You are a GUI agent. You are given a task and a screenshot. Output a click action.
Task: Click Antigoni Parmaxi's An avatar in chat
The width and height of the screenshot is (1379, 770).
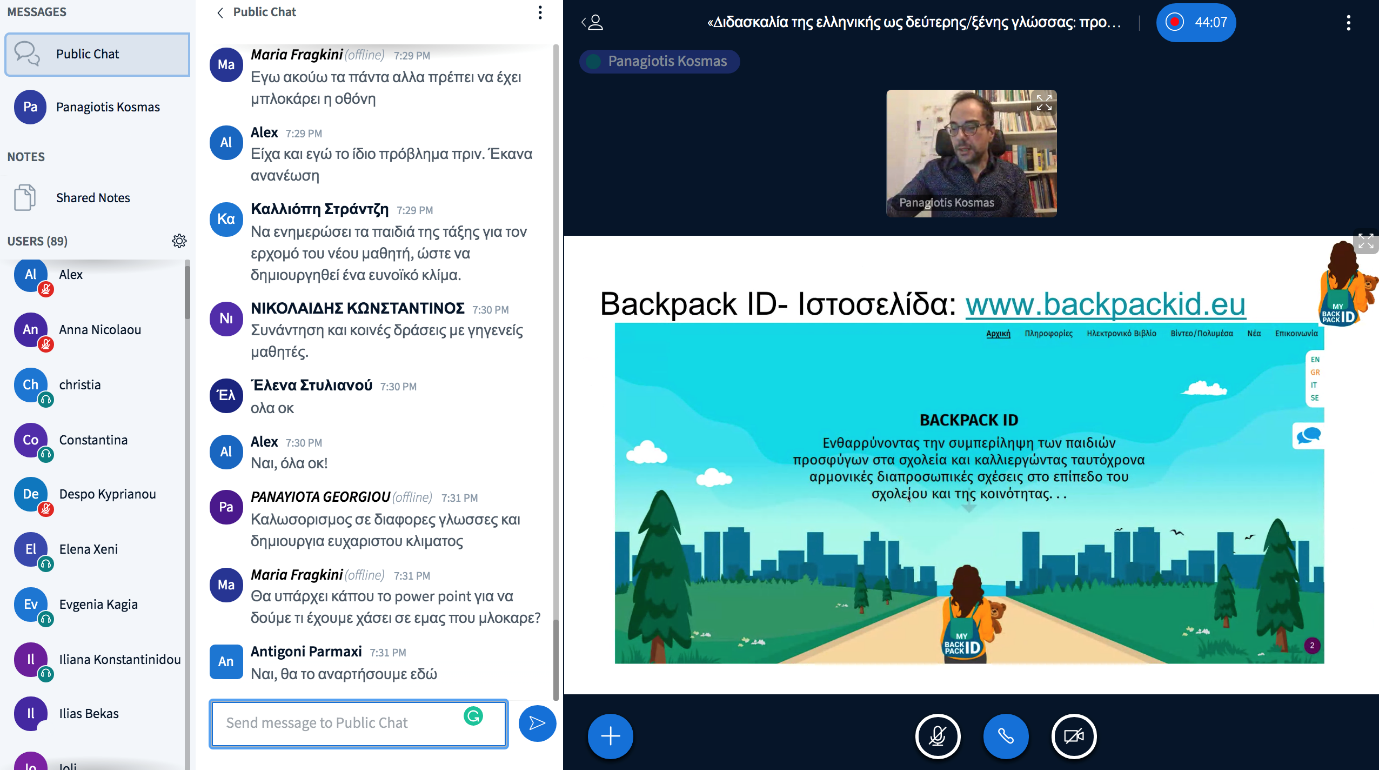(226, 661)
